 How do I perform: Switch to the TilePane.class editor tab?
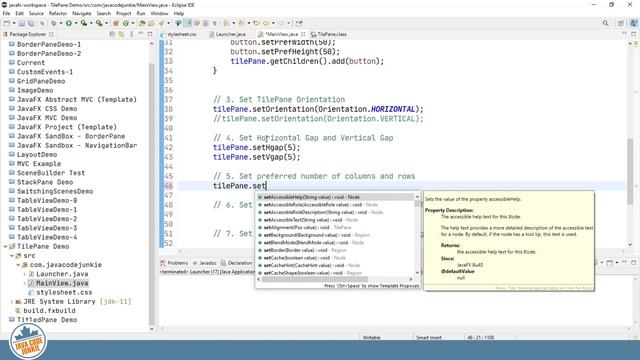(x=329, y=34)
